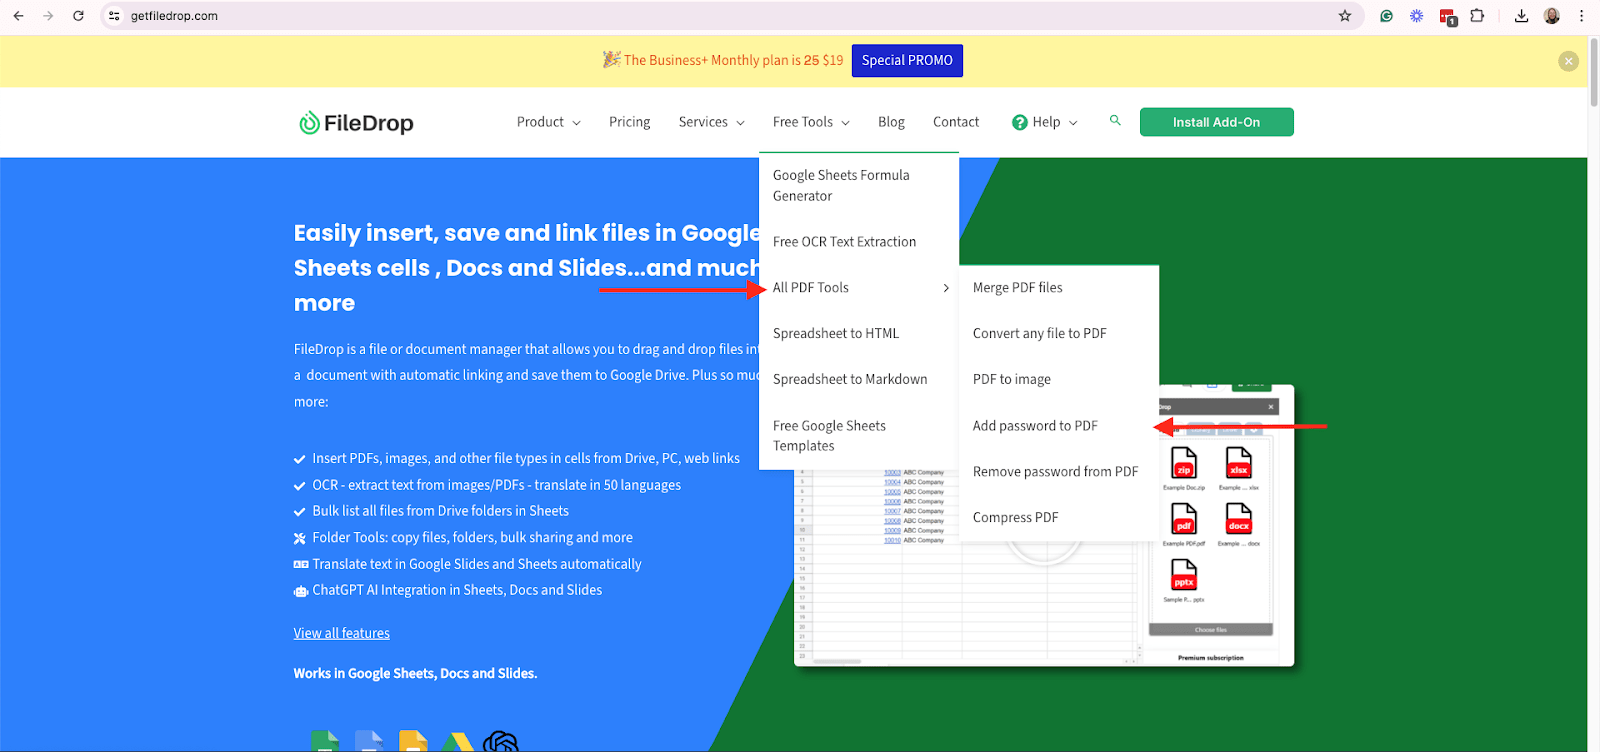
Task: Open the Contact page
Action: click(956, 122)
